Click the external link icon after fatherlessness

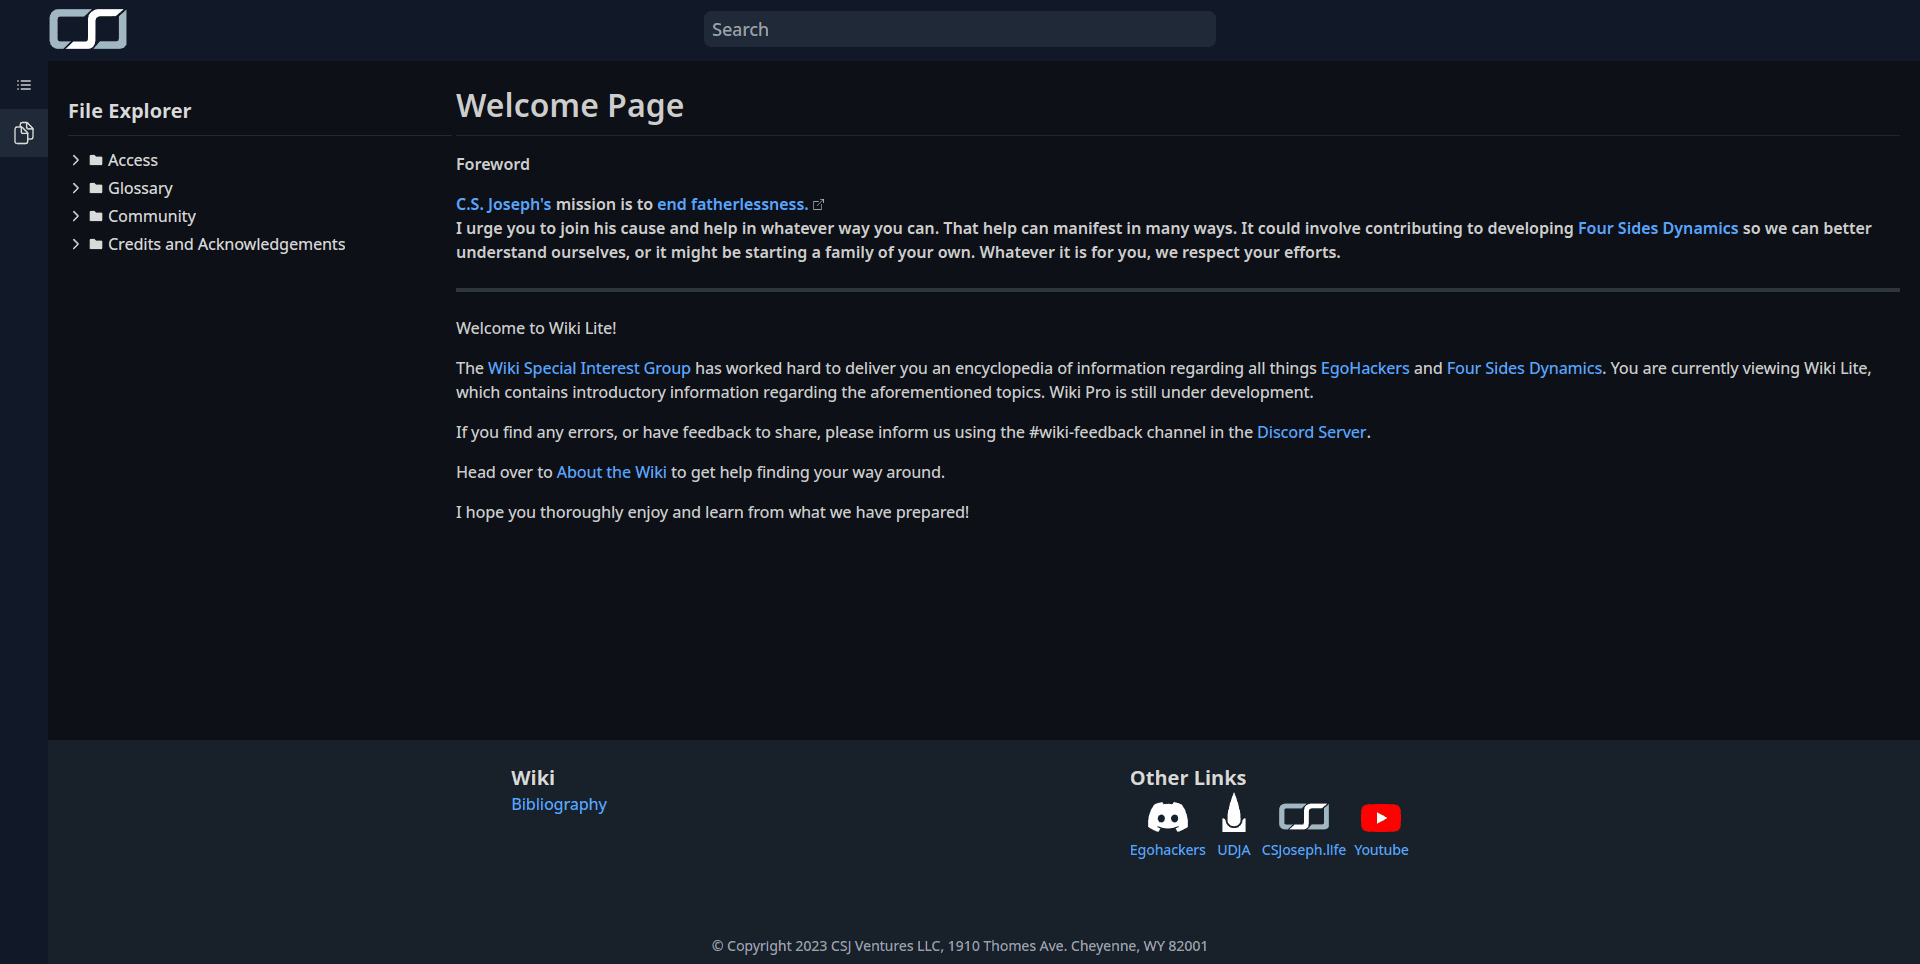point(818,205)
